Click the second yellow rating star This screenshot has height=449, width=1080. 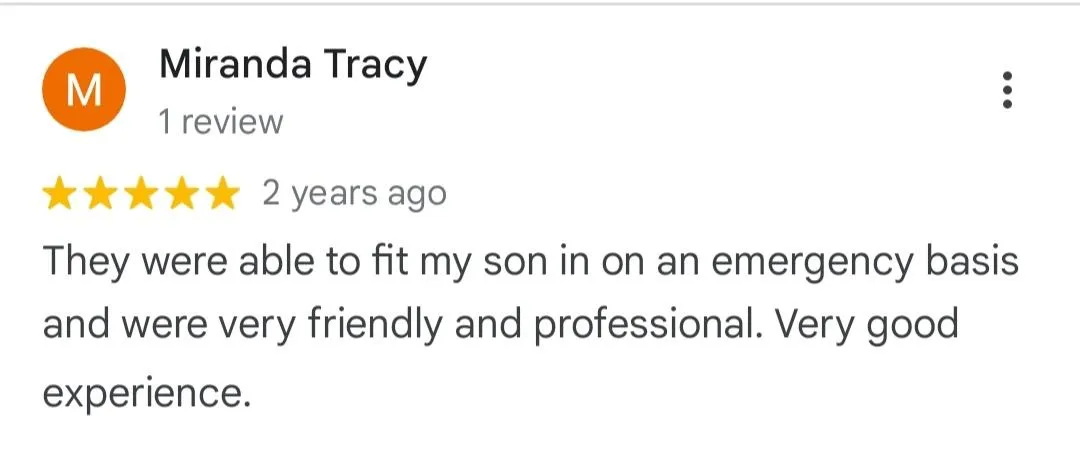coord(101,194)
